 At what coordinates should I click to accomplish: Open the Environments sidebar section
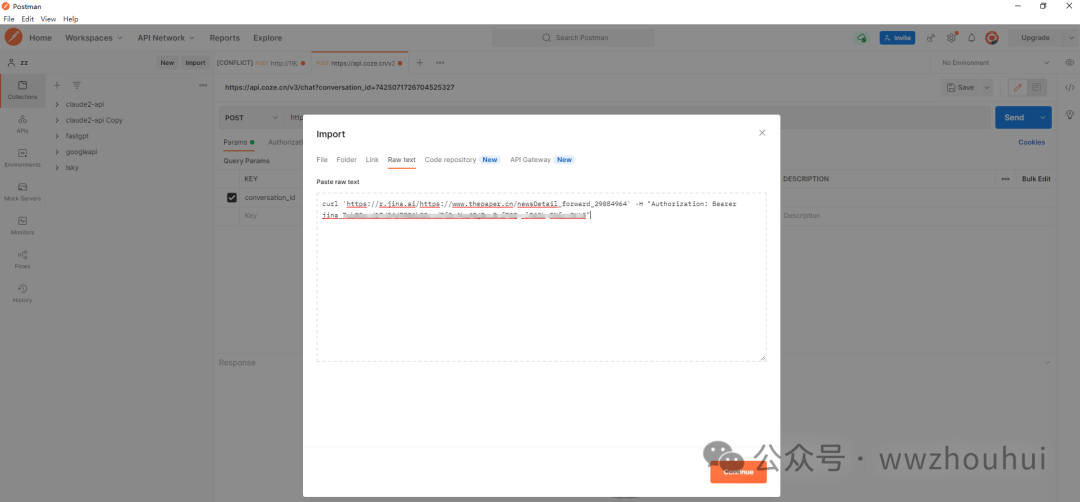[22, 157]
